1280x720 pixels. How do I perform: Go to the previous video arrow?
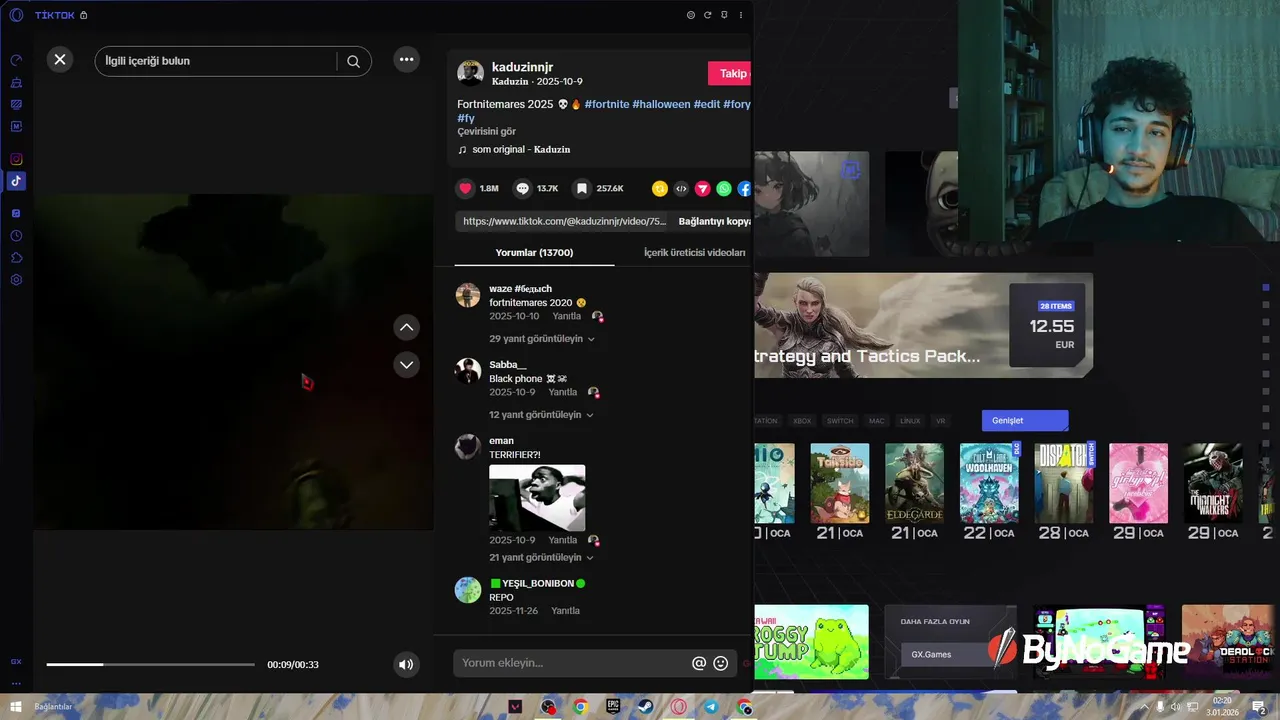[x=406, y=327]
